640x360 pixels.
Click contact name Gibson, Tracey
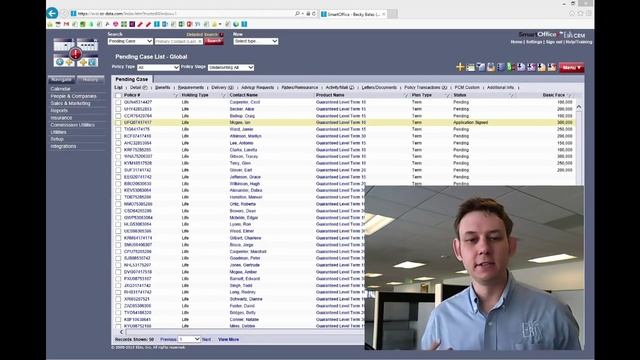[x=244, y=156]
